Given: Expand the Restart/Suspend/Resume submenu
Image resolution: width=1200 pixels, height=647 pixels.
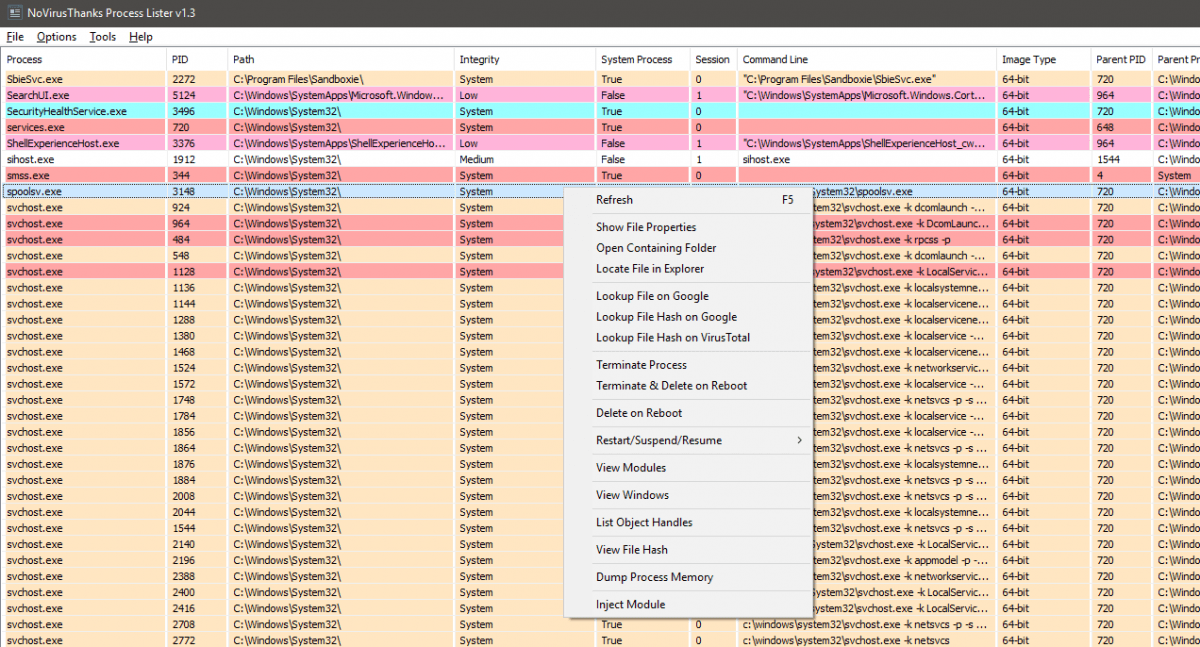Looking at the screenshot, I should point(658,440).
